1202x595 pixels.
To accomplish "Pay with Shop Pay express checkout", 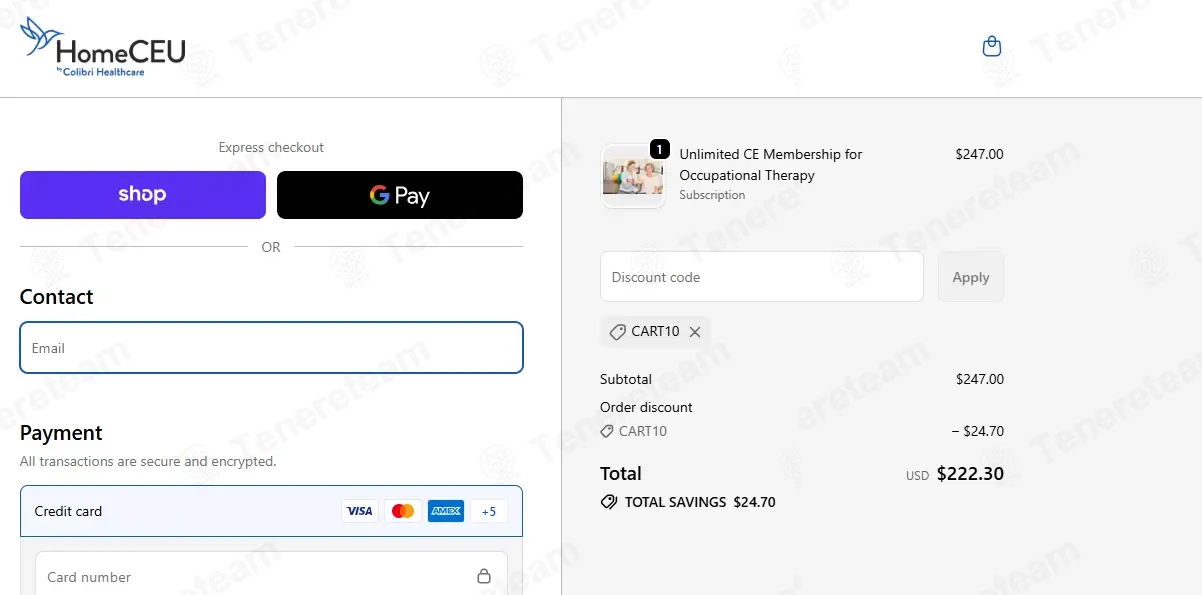I will coord(143,195).
